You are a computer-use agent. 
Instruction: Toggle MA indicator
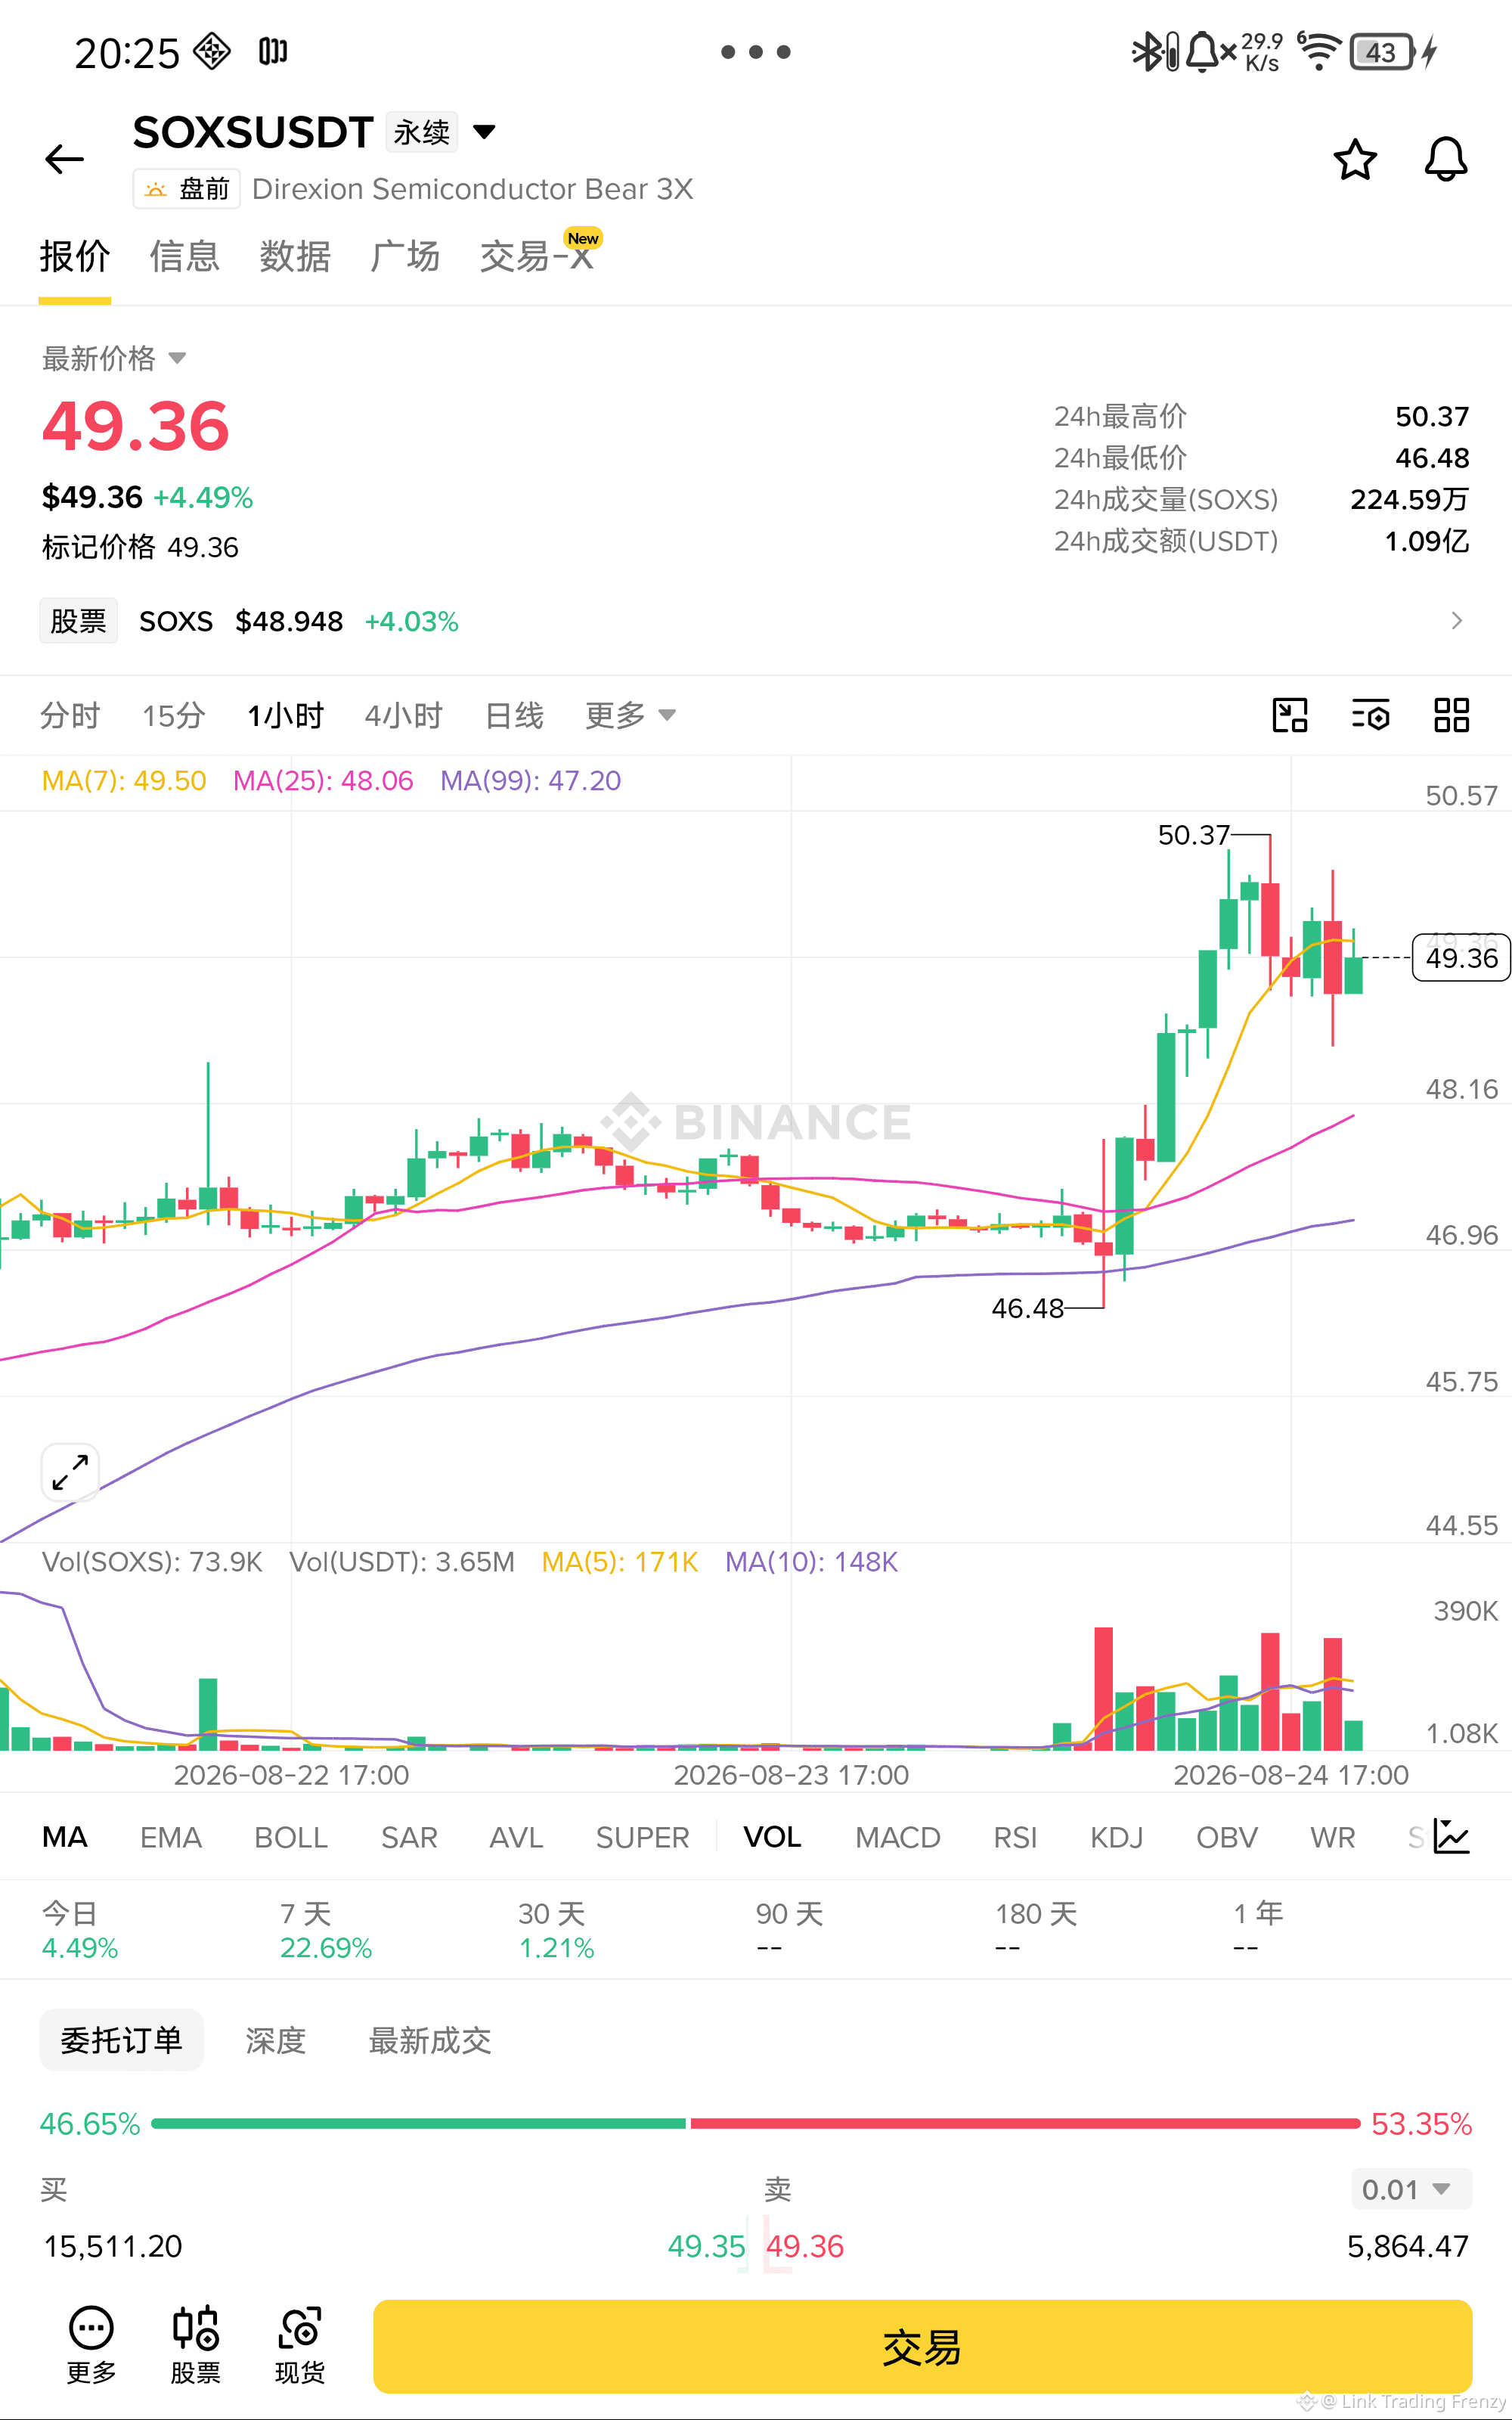coord(65,1837)
